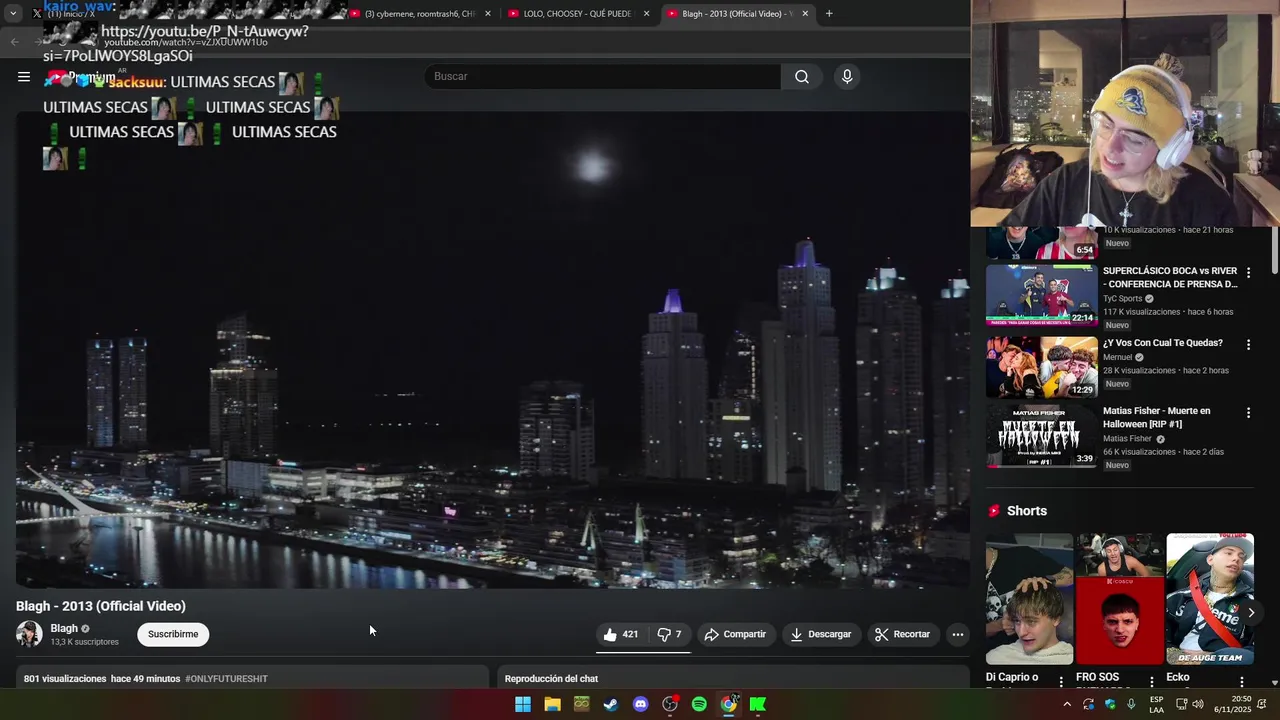Click the Descargar download button
The image size is (1280, 720).
[820, 634]
